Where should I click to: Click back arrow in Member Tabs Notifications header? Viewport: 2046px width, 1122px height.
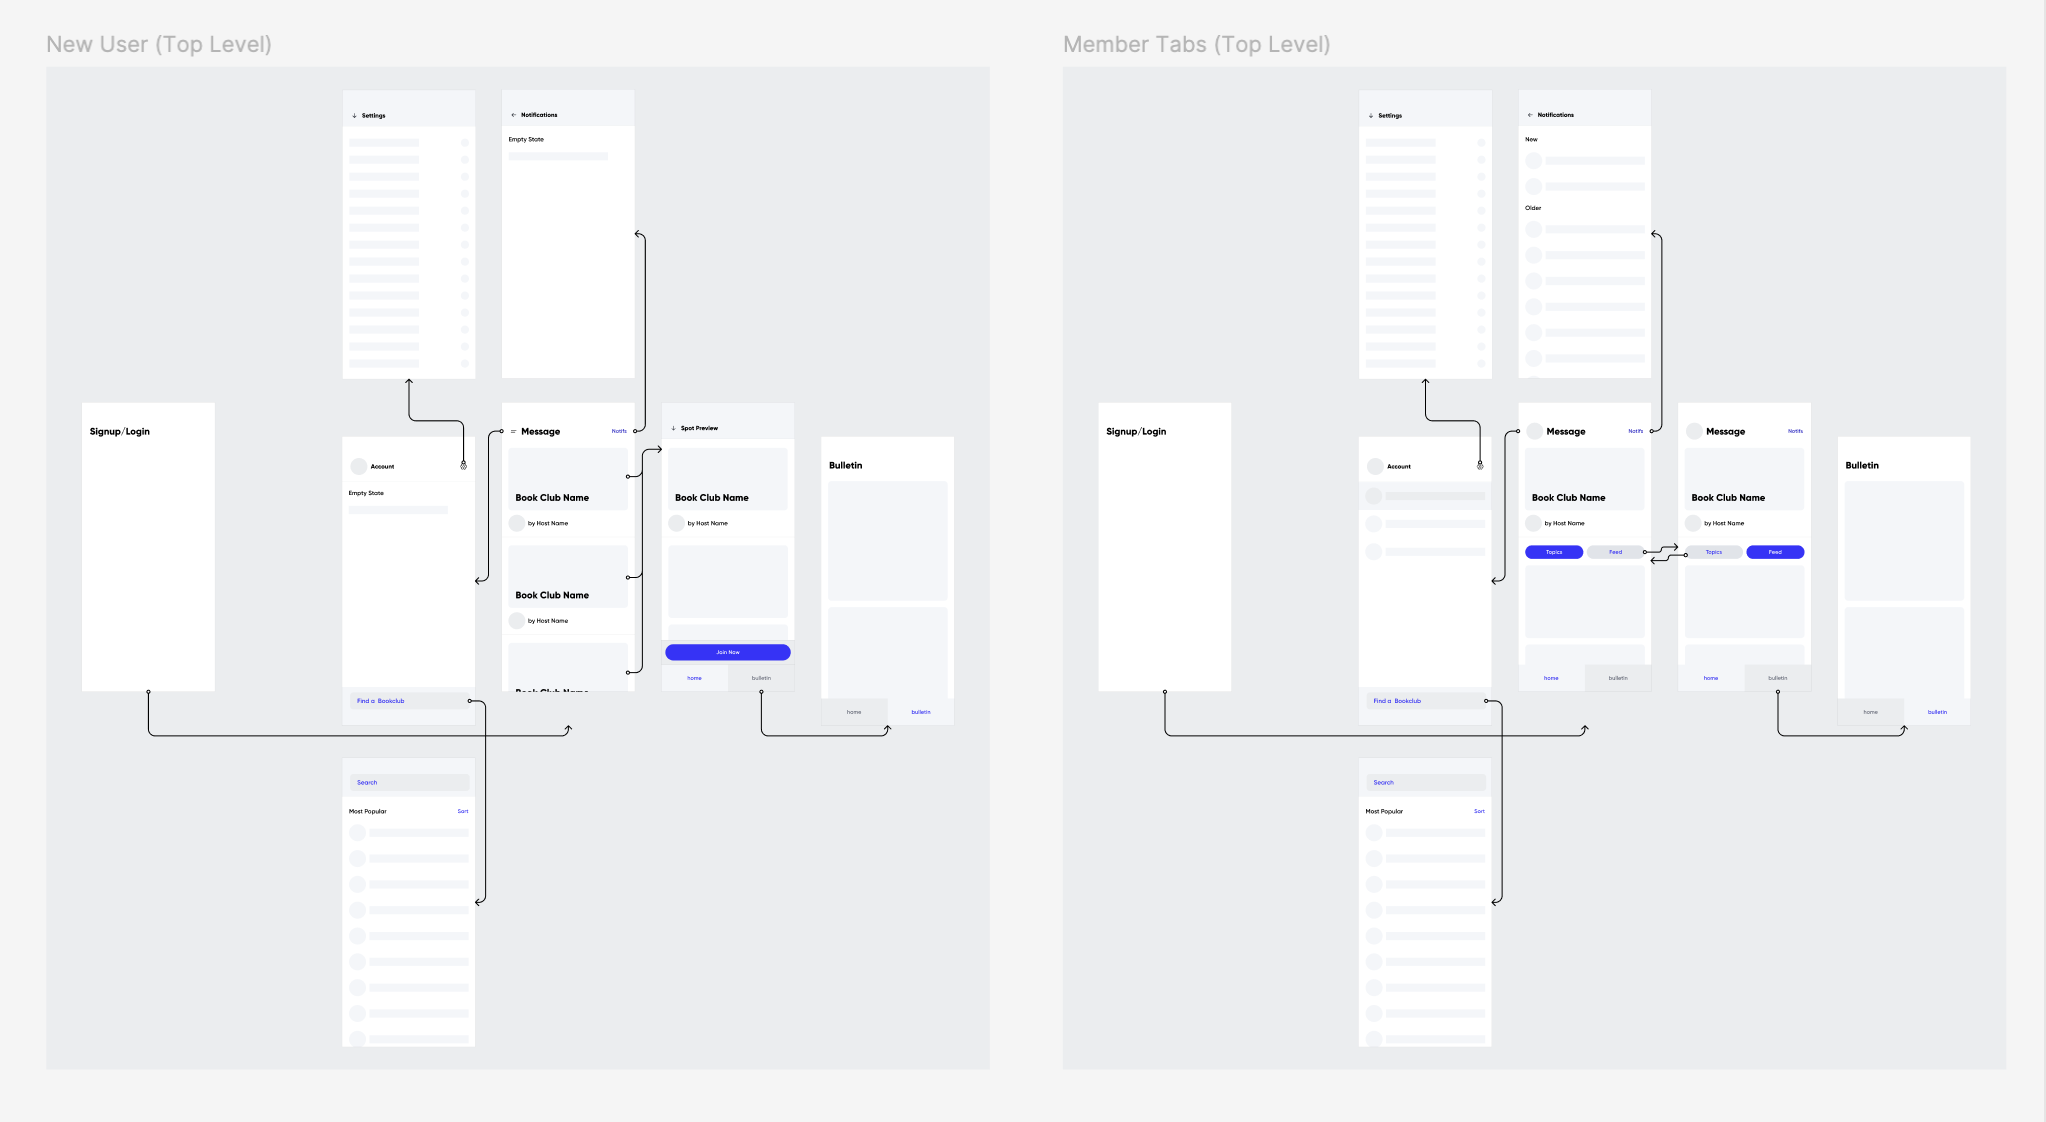(x=1530, y=115)
